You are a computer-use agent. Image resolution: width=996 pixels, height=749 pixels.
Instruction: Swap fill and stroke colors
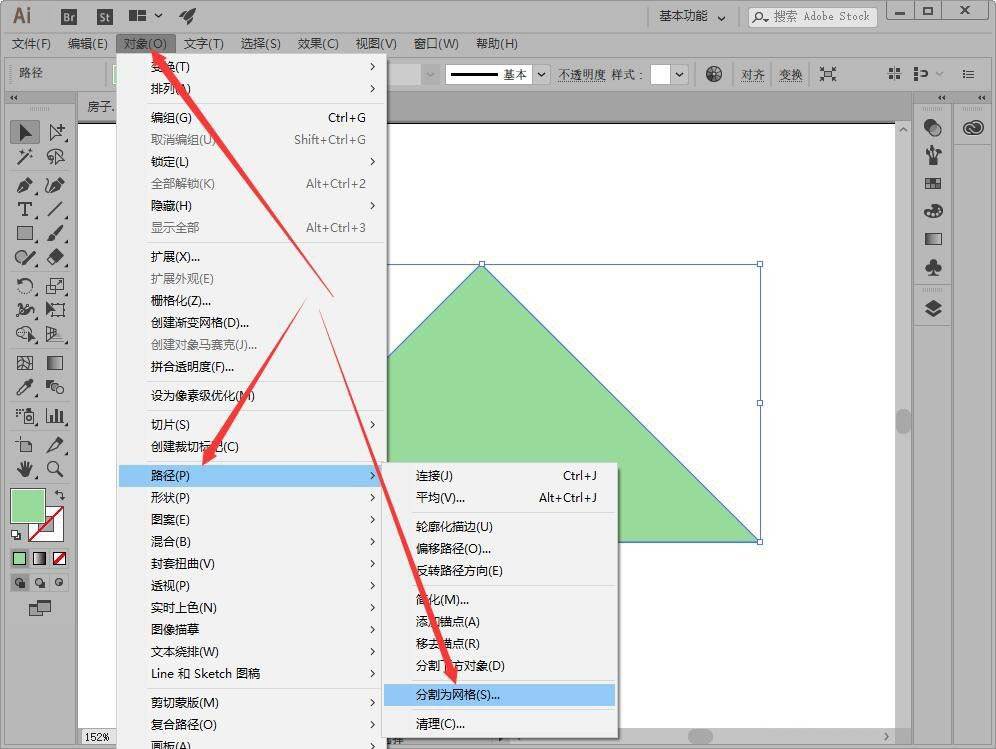click(x=60, y=494)
